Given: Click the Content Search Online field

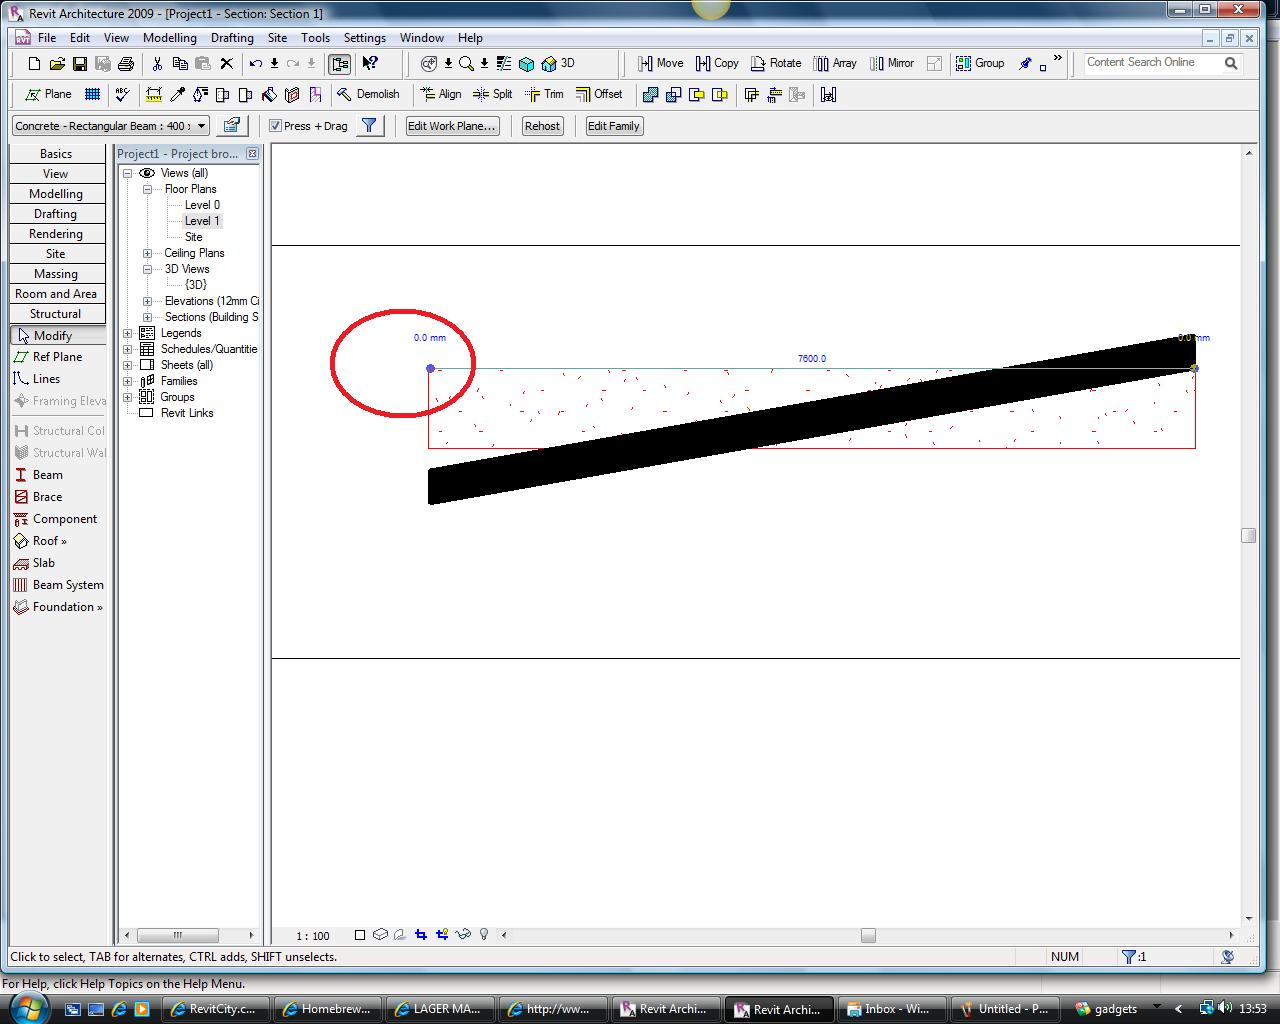Looking at the screenshot, I should [1152, 63].
